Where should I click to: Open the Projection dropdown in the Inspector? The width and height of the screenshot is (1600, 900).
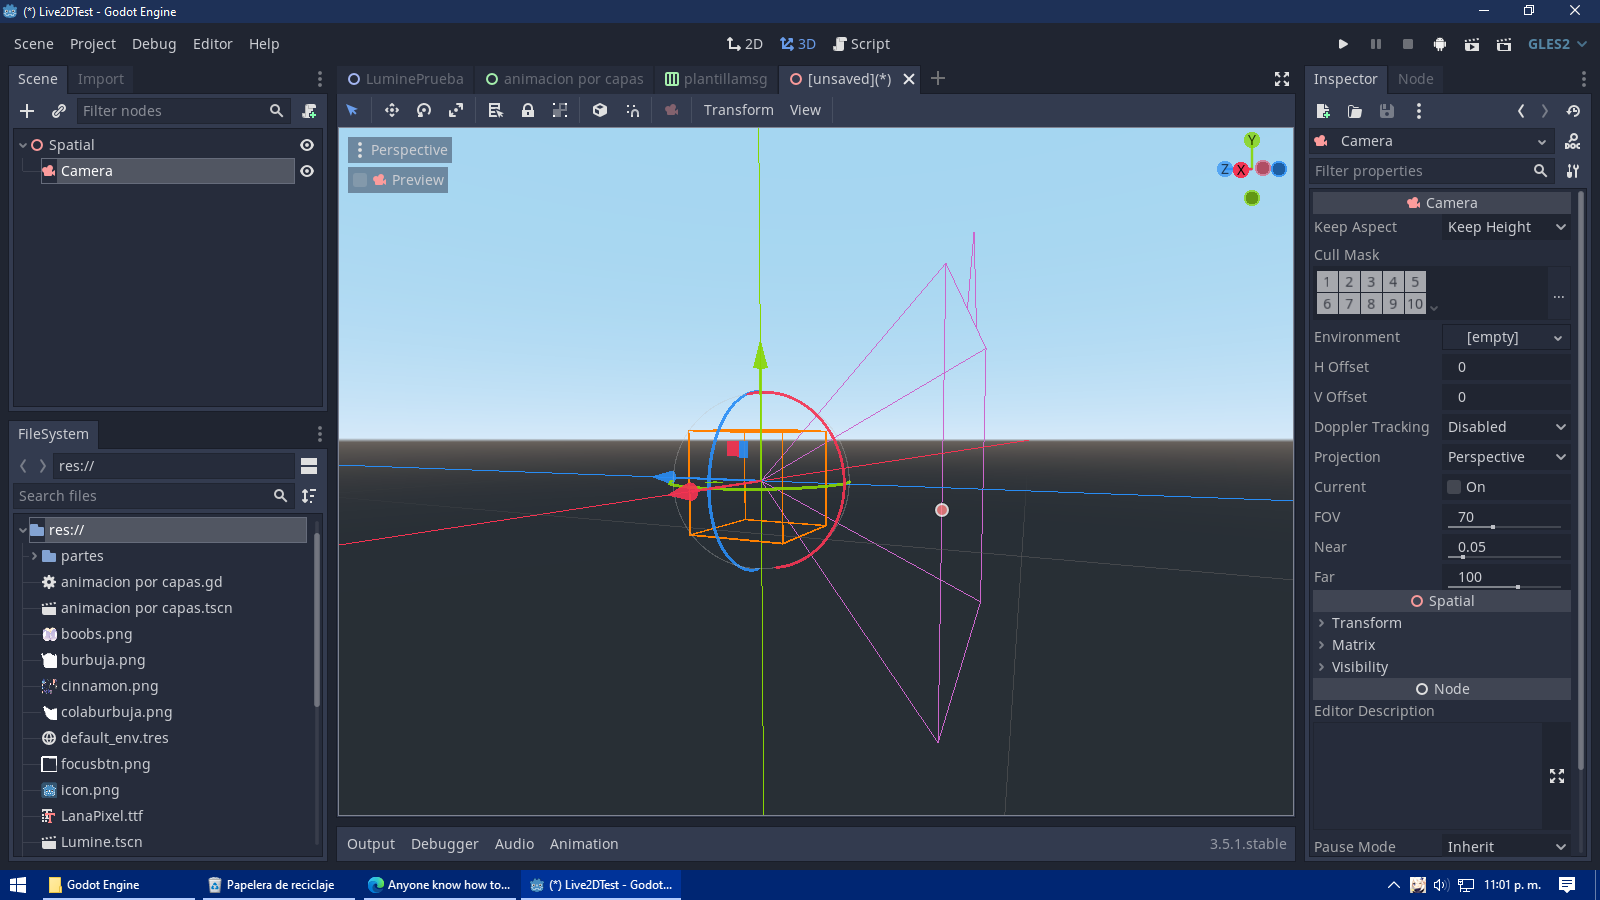tap(1506, 456)
